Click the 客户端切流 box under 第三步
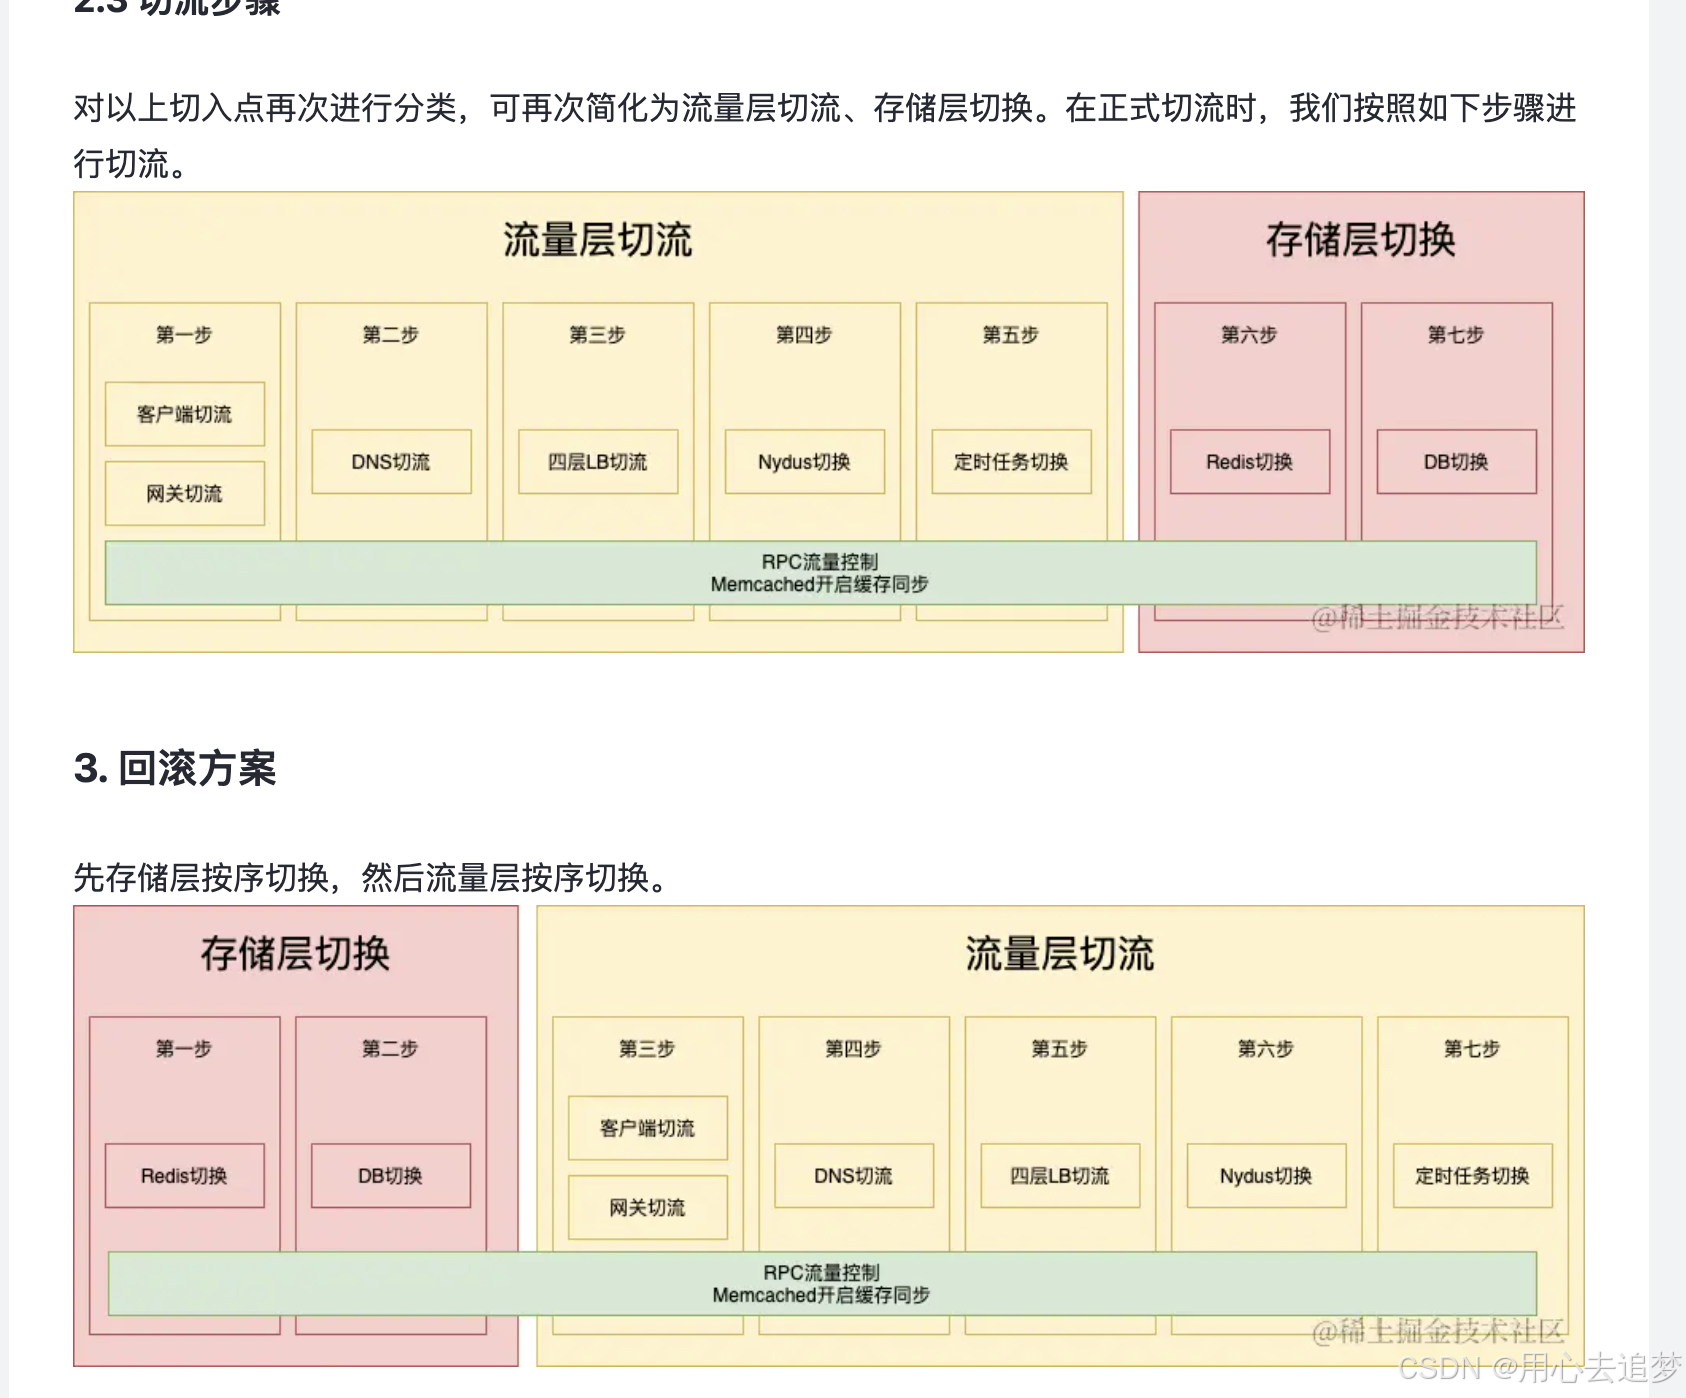The width and height of the screenshot is (1686, 1398). (x=648, y=1128)
